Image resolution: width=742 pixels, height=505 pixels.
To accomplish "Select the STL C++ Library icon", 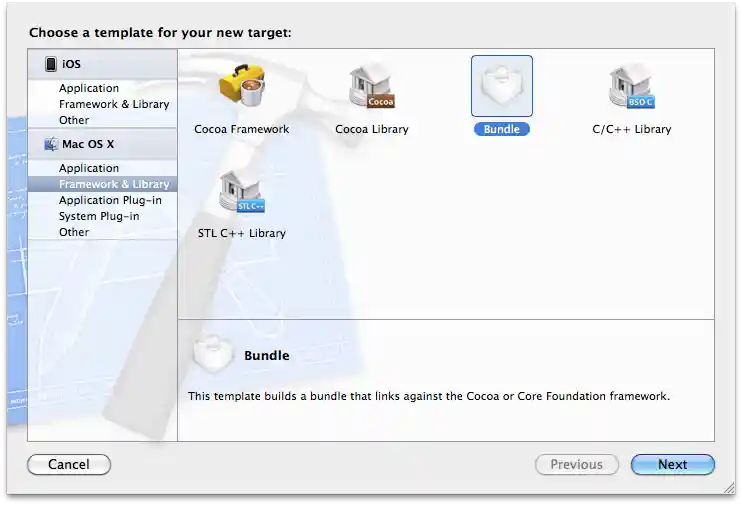I will coord(242,190).
